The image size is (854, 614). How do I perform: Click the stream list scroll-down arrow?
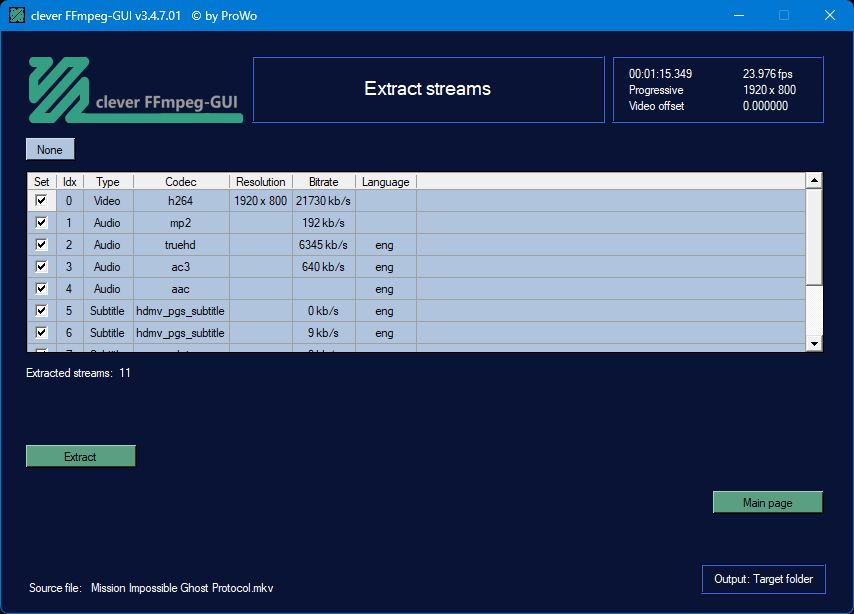pos(814,343)
